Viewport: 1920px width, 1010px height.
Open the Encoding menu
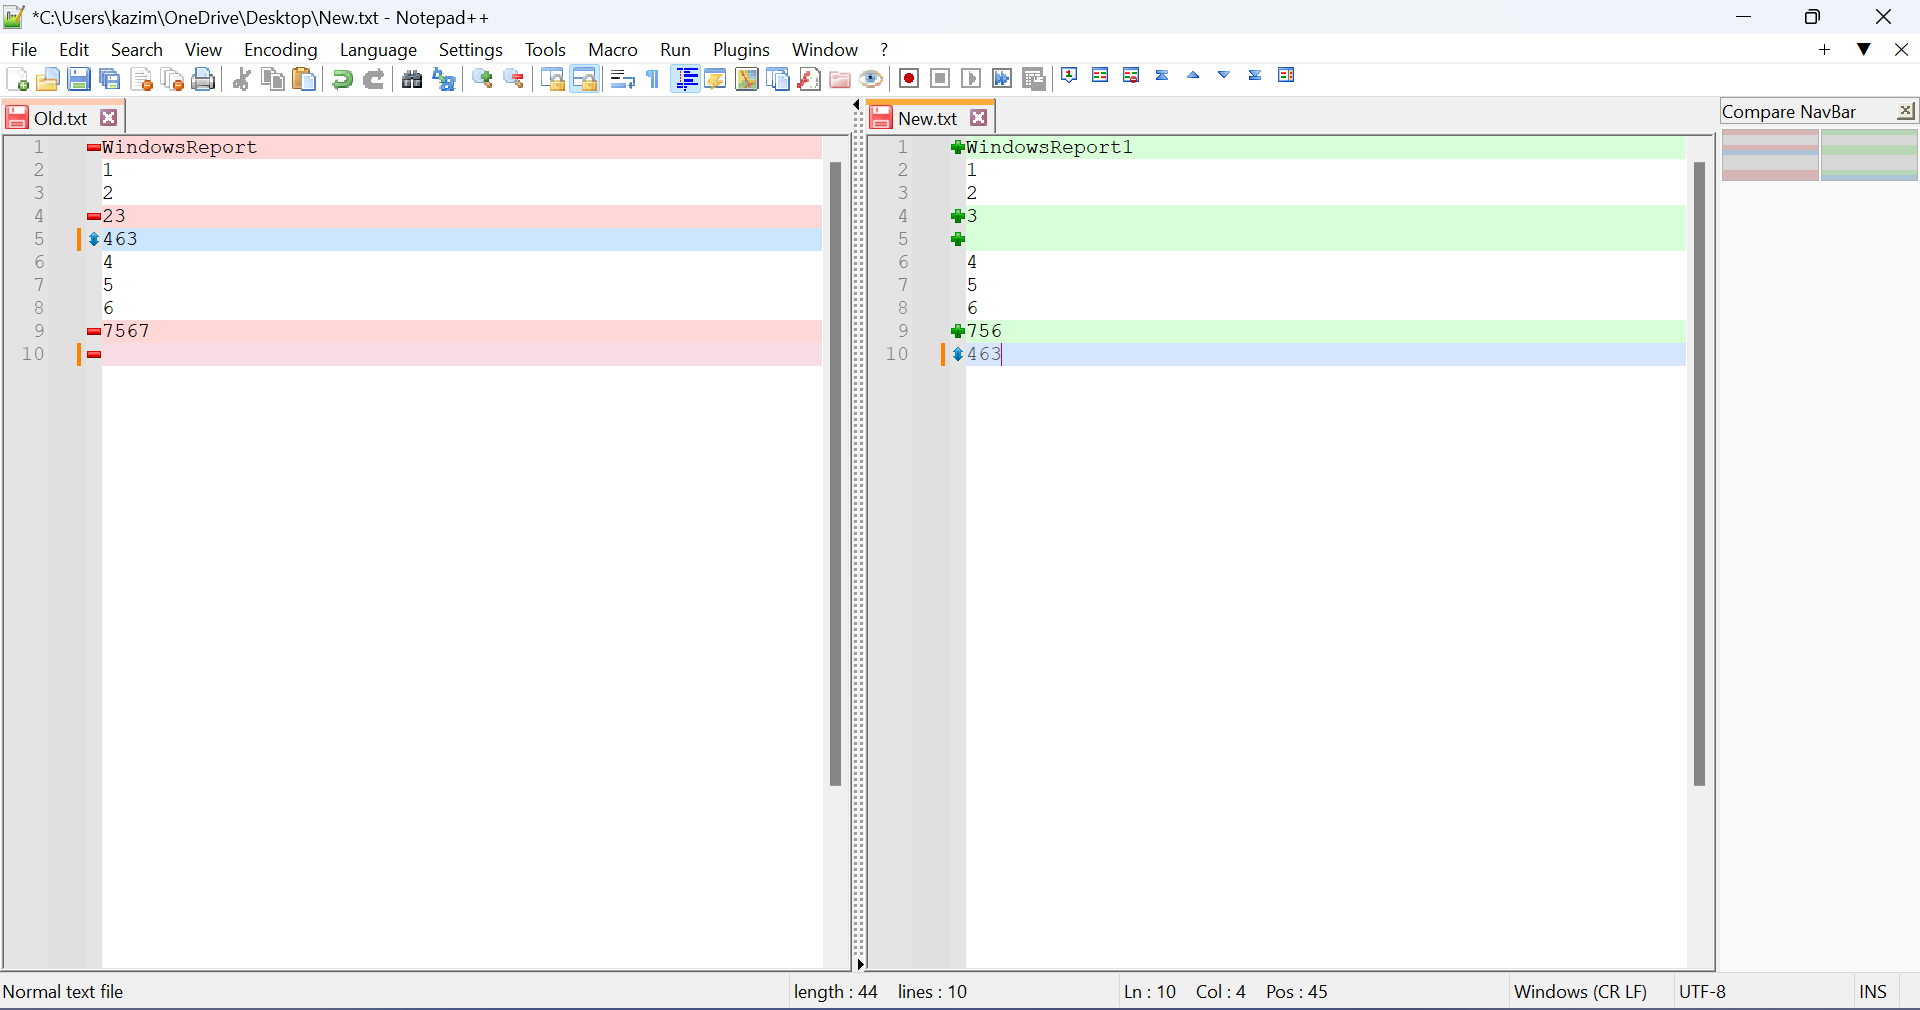click(x=281, y=49)
